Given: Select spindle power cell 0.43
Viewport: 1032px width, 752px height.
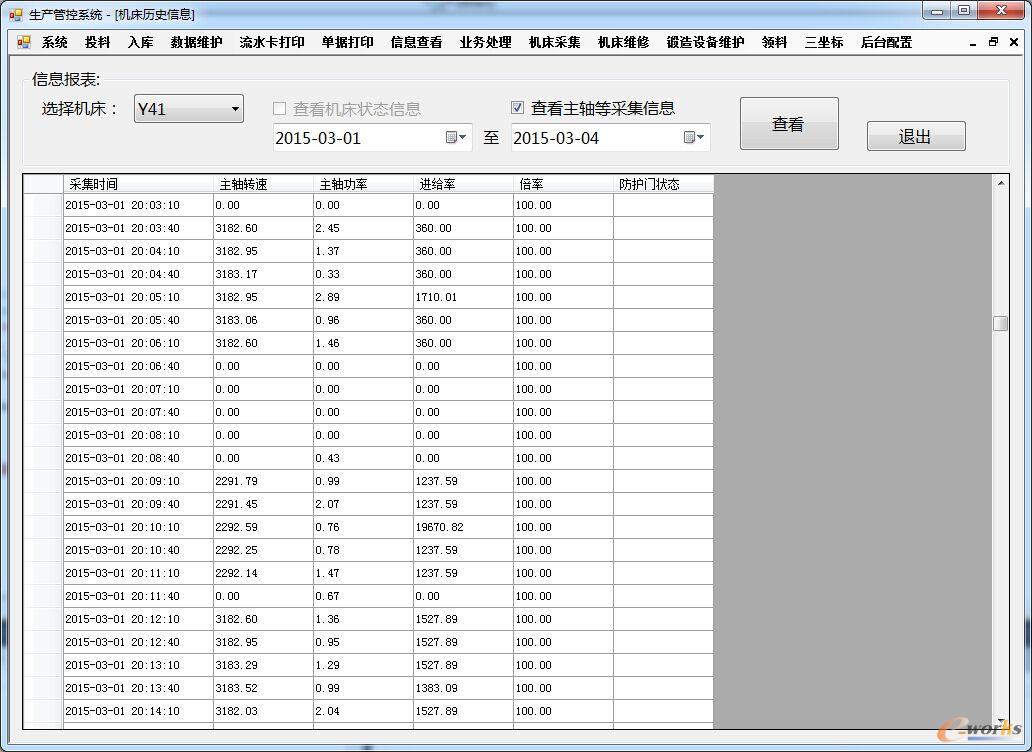Looking at the screenshot, I should pyautogui.click(x=363, y=459).
